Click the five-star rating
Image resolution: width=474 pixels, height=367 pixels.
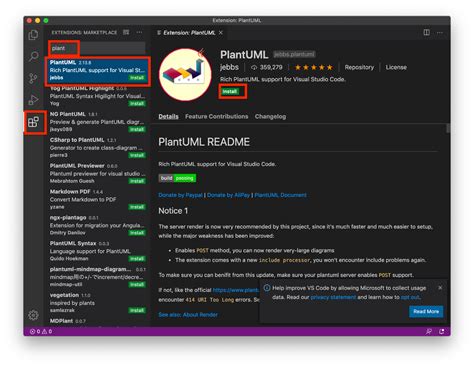(314, 67)
